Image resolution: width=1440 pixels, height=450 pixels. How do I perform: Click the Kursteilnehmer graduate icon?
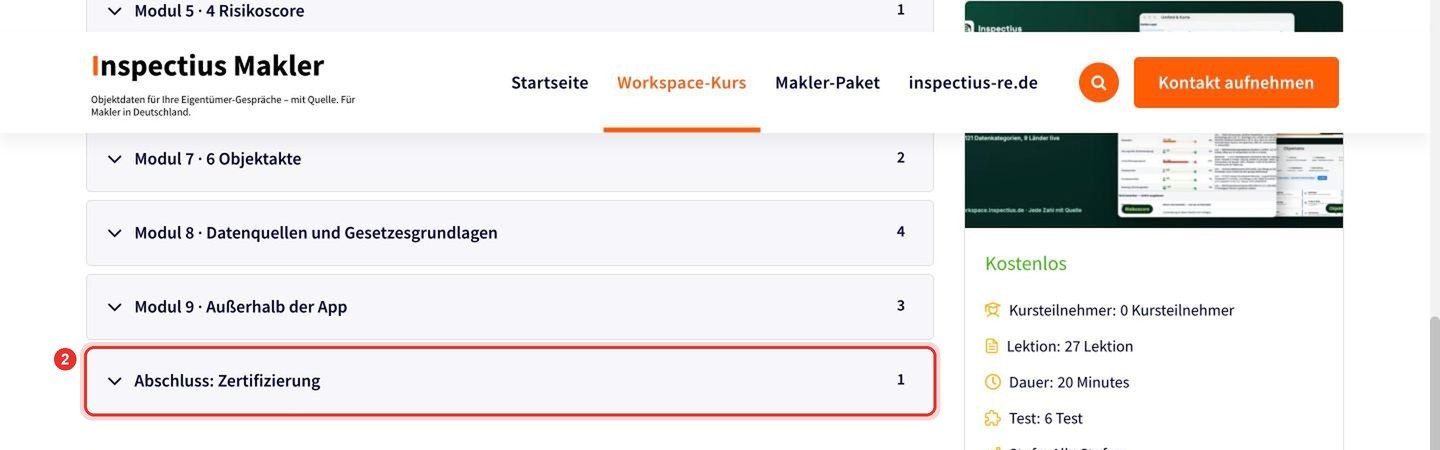pyautogui.click(x=992, y=310)
